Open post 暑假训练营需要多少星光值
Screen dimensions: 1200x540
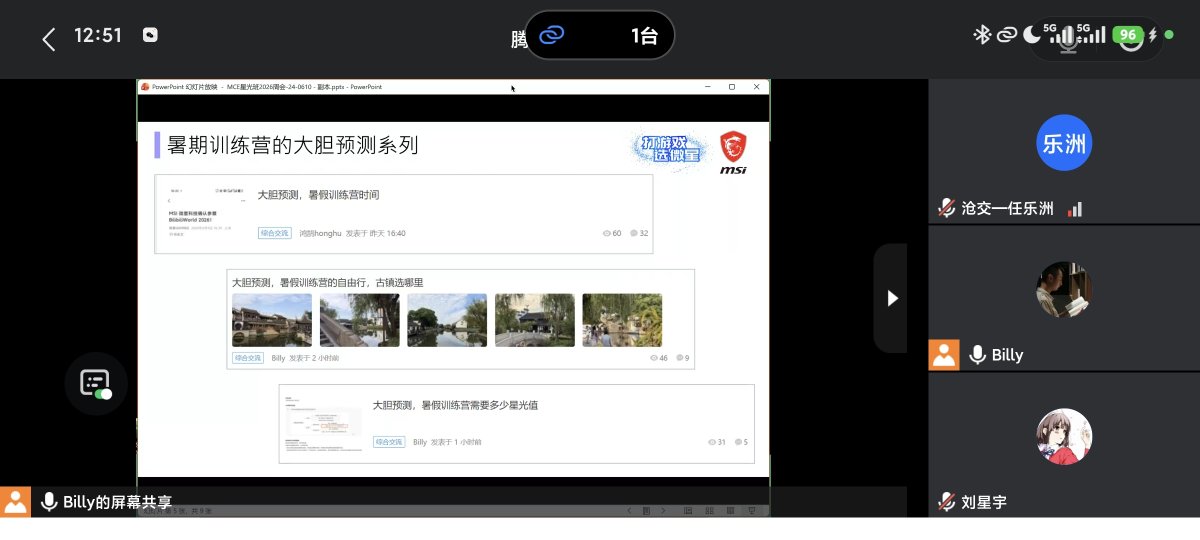455,406
